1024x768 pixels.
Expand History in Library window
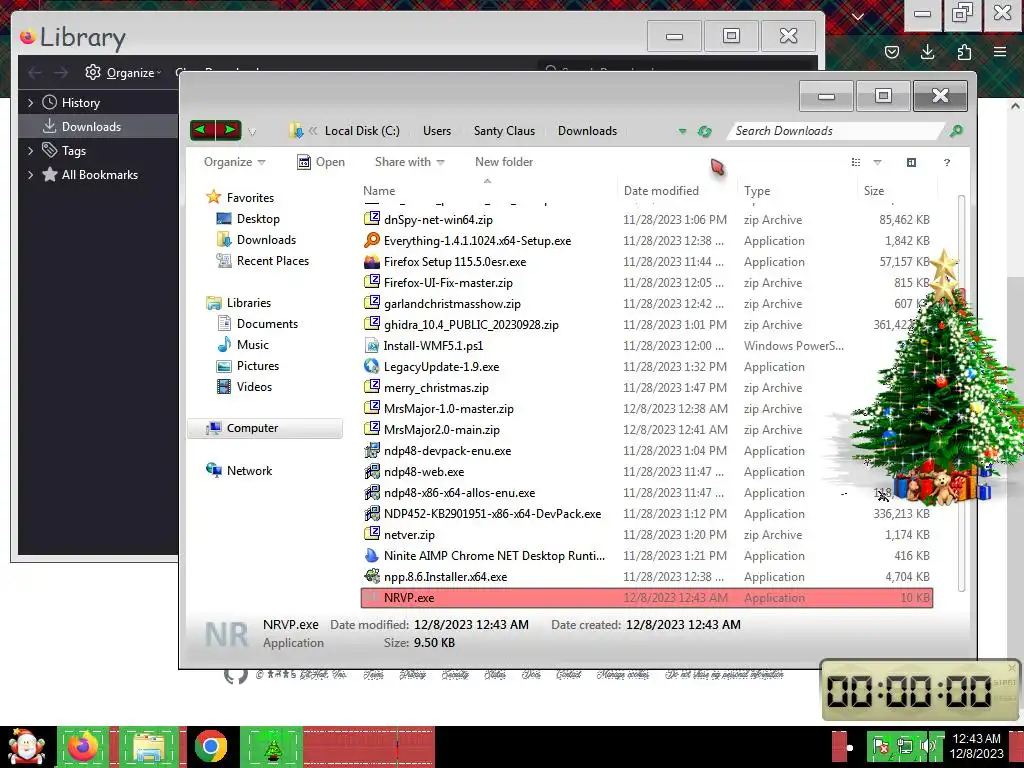coord(30,103)
